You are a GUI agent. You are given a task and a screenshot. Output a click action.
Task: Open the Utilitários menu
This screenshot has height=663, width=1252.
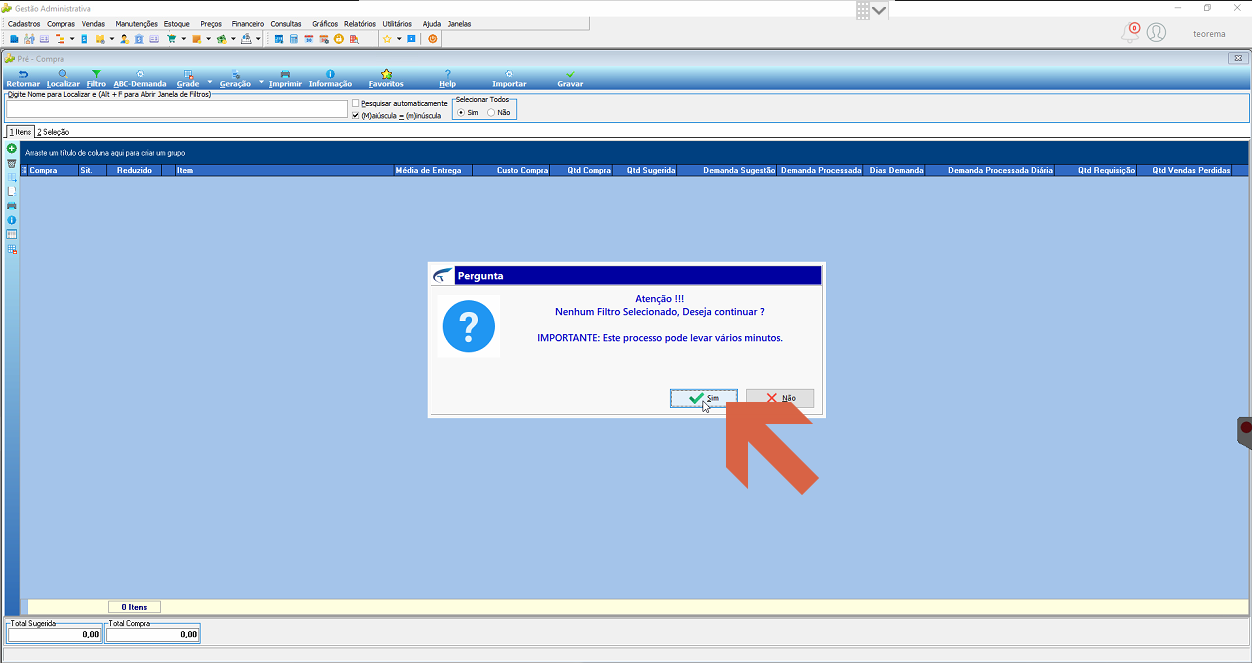tap(397, 23)
